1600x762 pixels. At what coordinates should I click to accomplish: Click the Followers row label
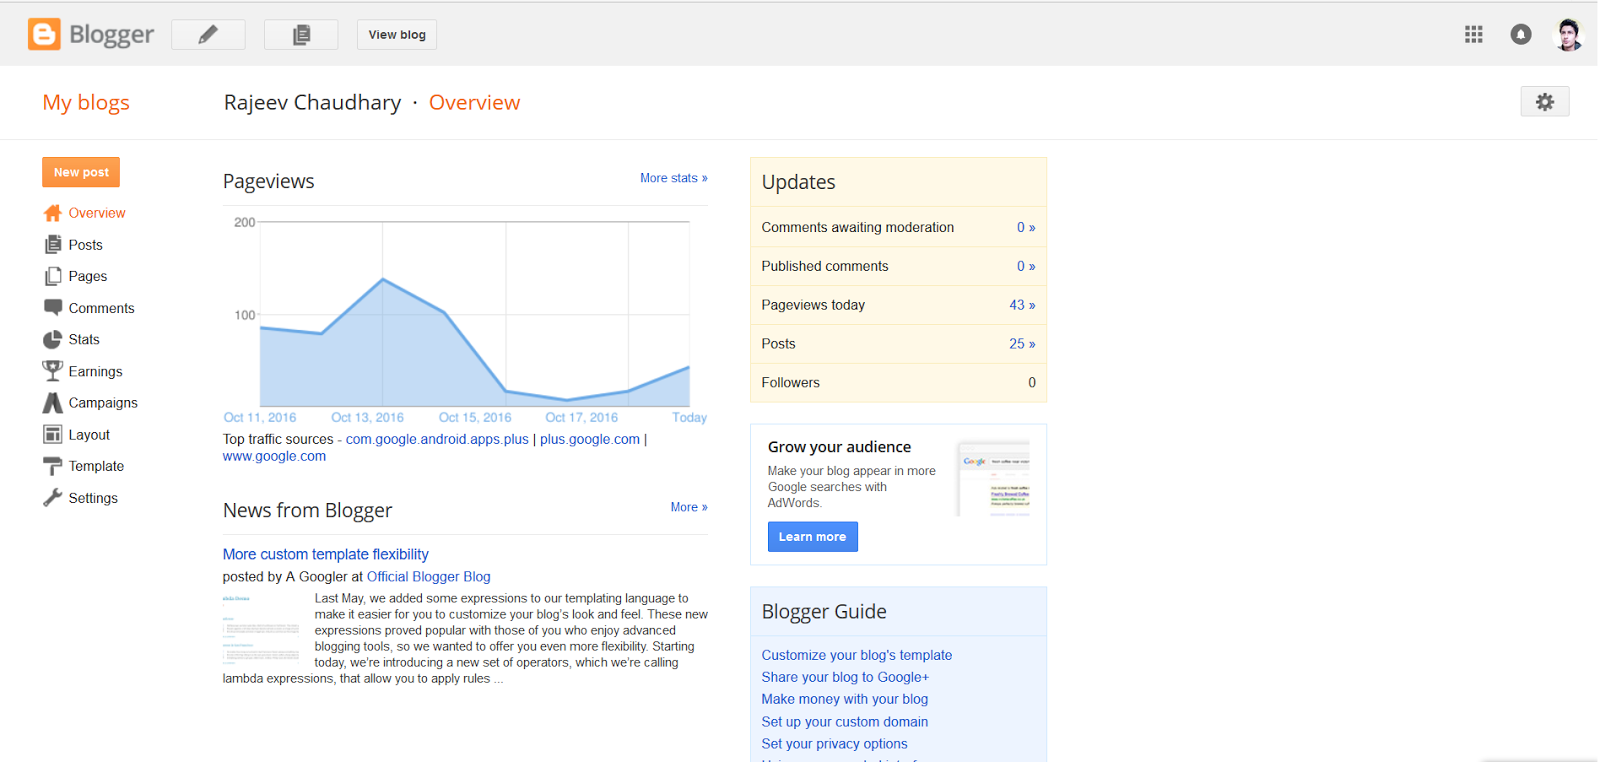pos(790,383)
